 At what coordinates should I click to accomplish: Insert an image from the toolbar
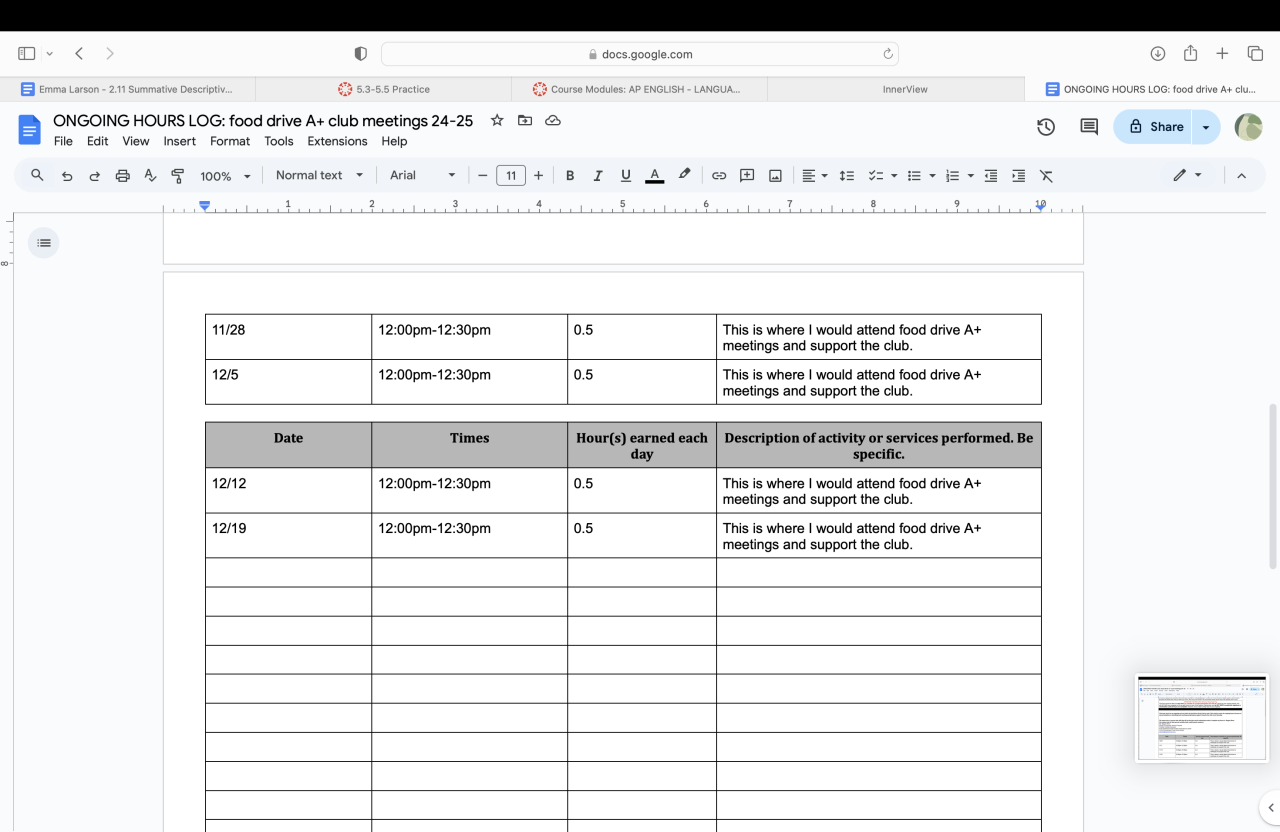[x=775, y=176]
